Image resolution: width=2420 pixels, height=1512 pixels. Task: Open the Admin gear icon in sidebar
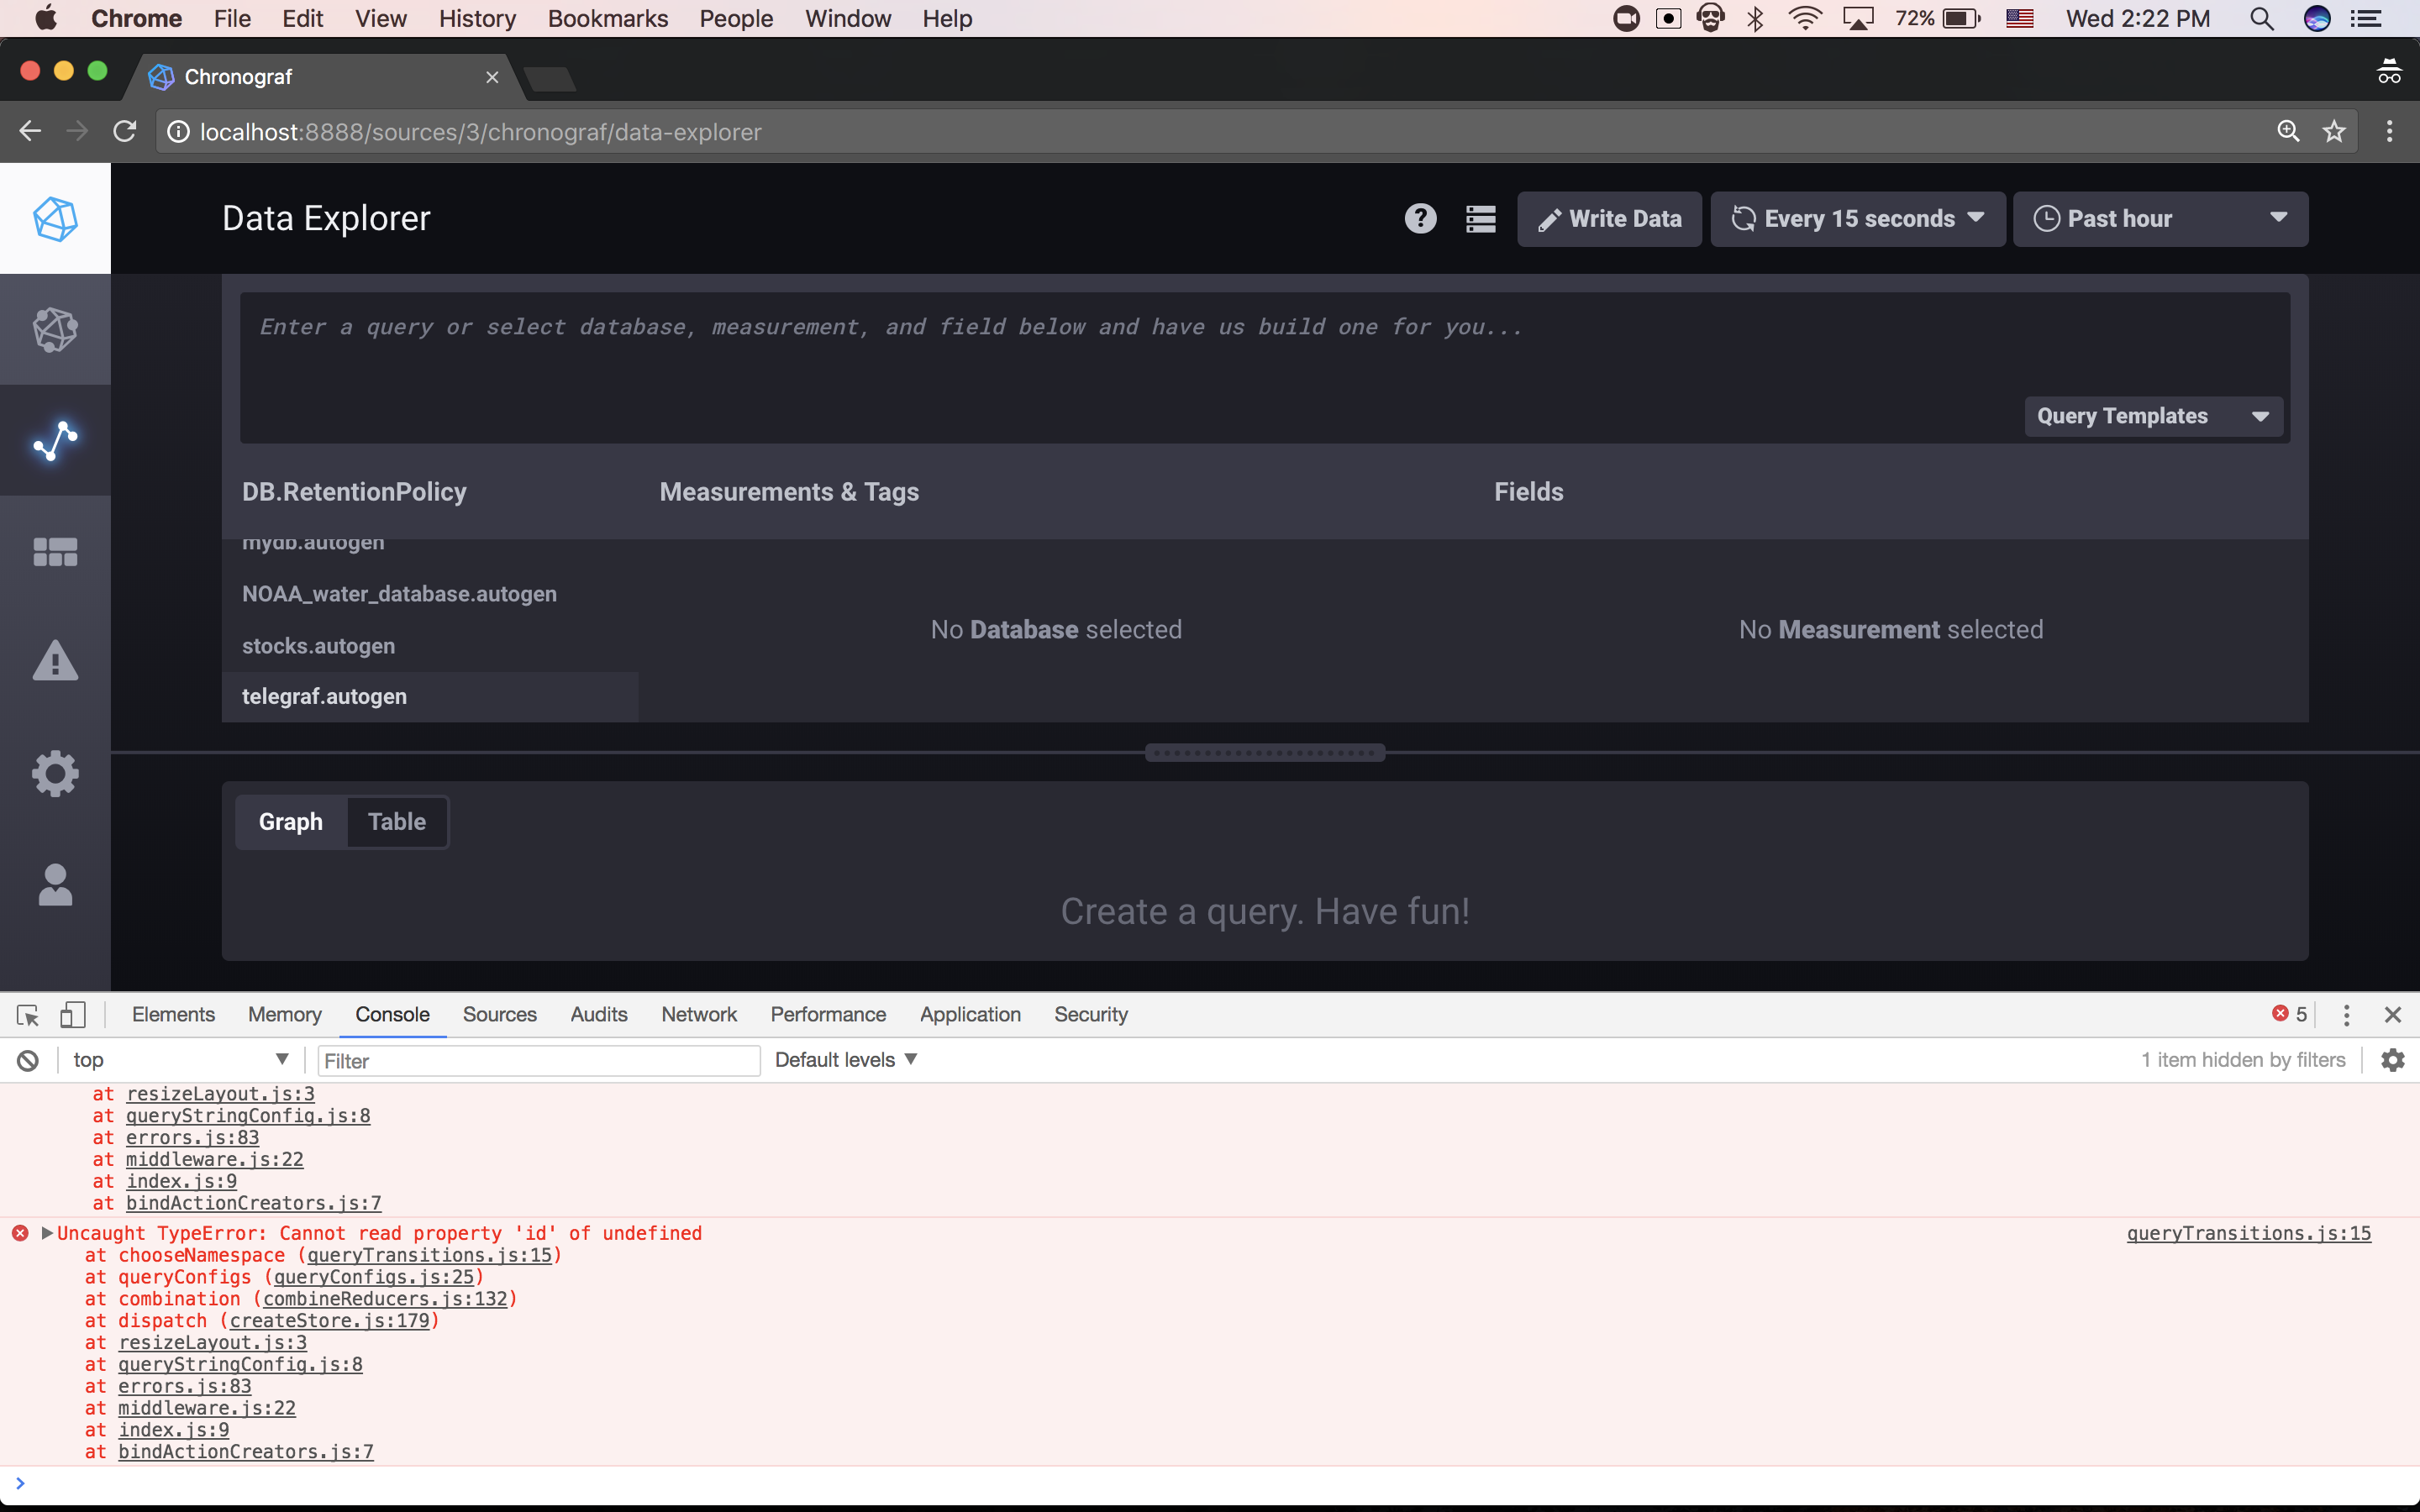pos(55,772)
